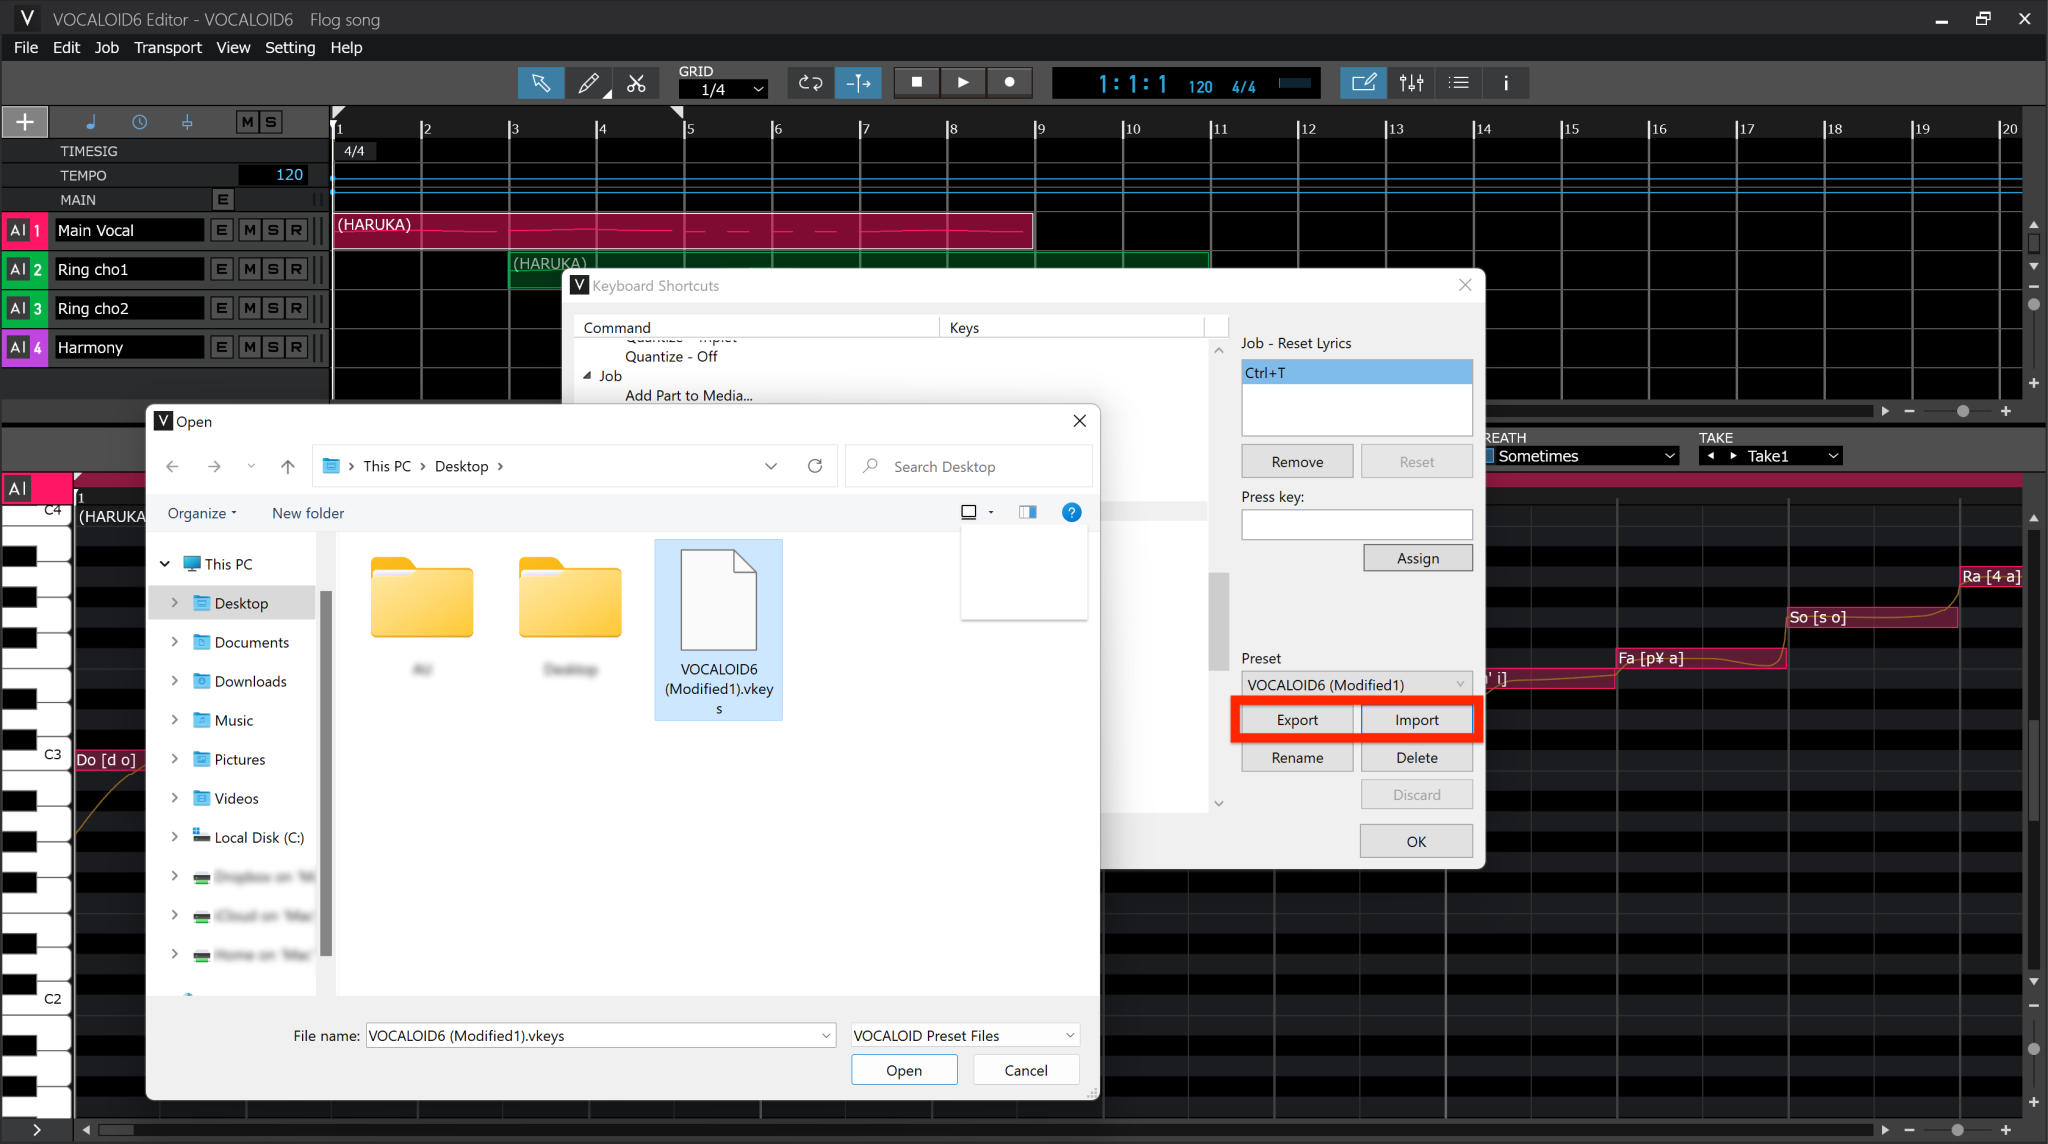Adjust the Take1 take slider
The width and height of the screenshot is (2048, 1144).
click(x=1770, y=455)
